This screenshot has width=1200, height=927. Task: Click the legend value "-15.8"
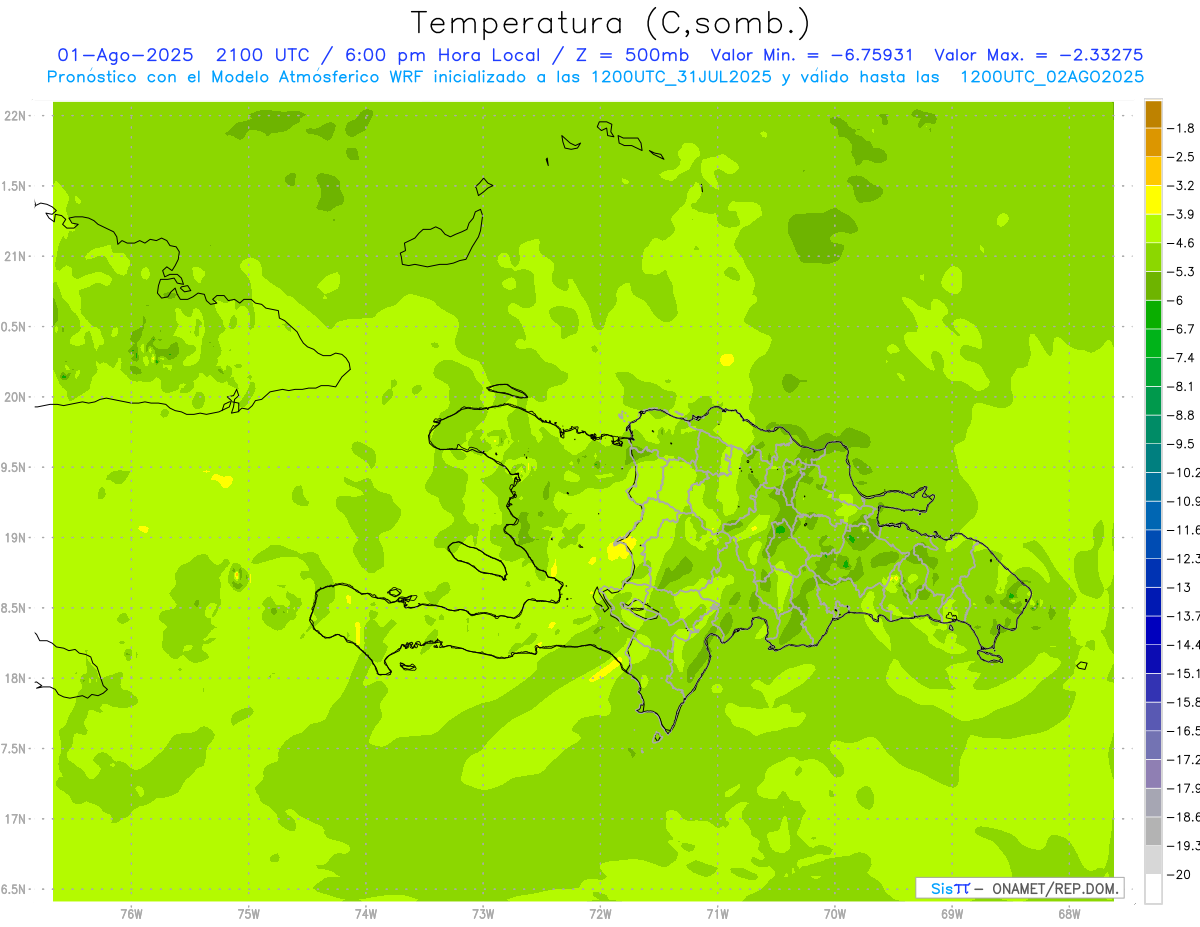[1184, 702]
